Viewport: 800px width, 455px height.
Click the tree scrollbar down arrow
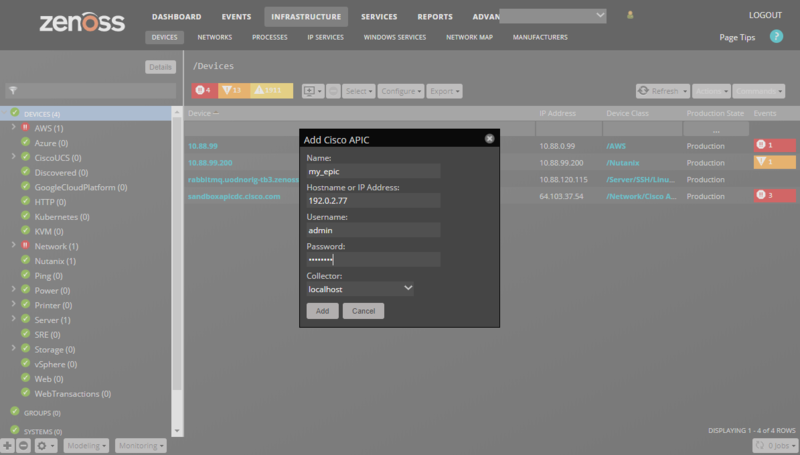pyautogui.click(x=177, y=431)
